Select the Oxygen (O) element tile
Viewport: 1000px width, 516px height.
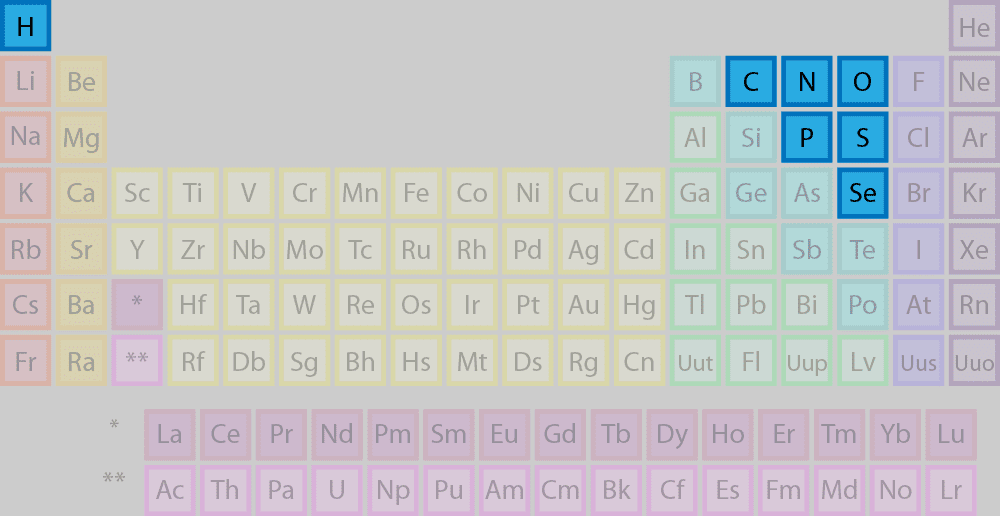pyautogui.click(x=862, y=82)
